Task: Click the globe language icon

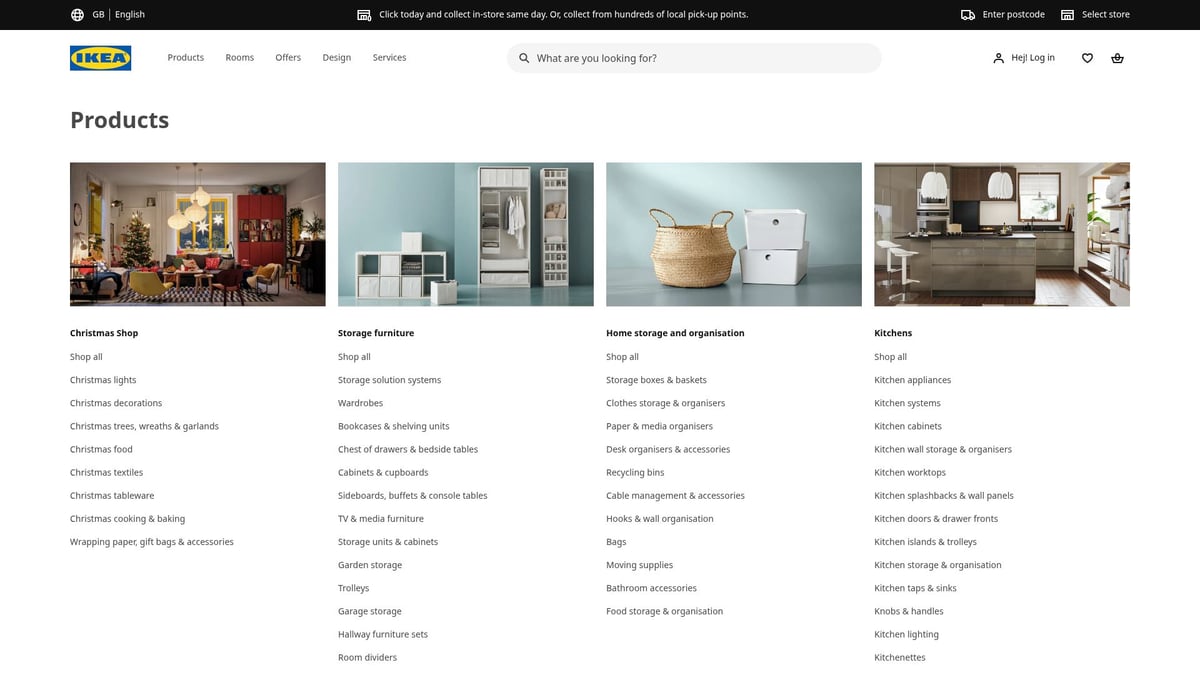Action: tap(77, 15)
